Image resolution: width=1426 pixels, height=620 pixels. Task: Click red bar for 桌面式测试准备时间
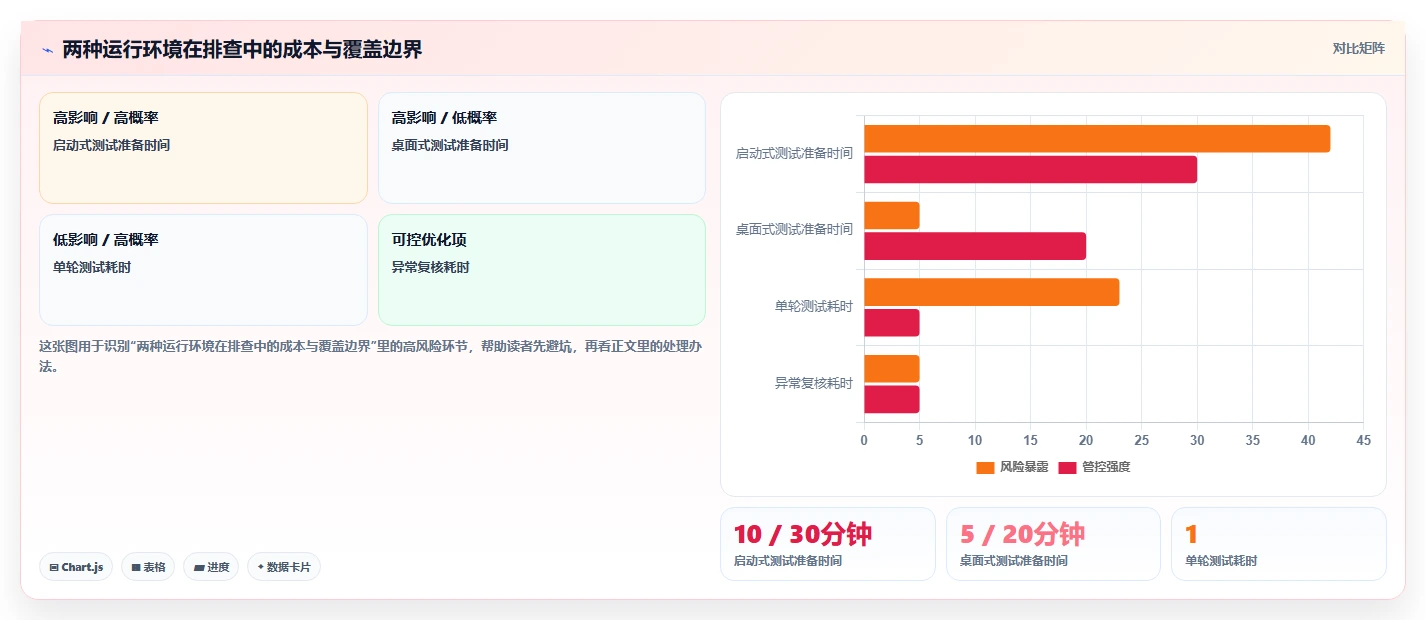975,246
